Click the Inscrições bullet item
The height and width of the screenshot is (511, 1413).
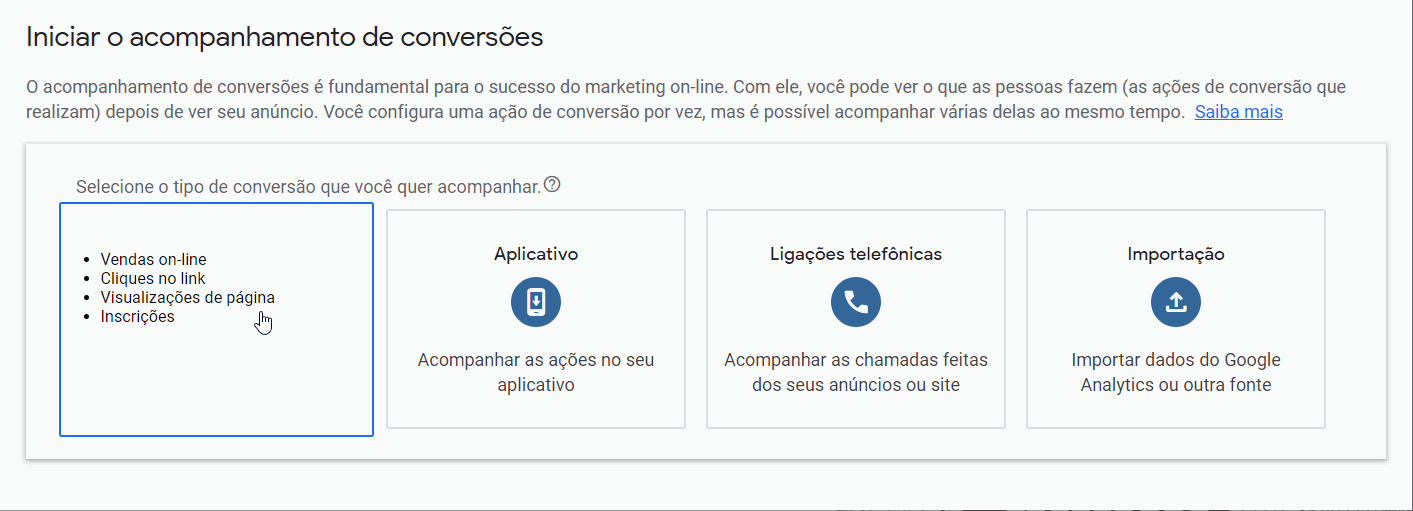coord(137,317)
